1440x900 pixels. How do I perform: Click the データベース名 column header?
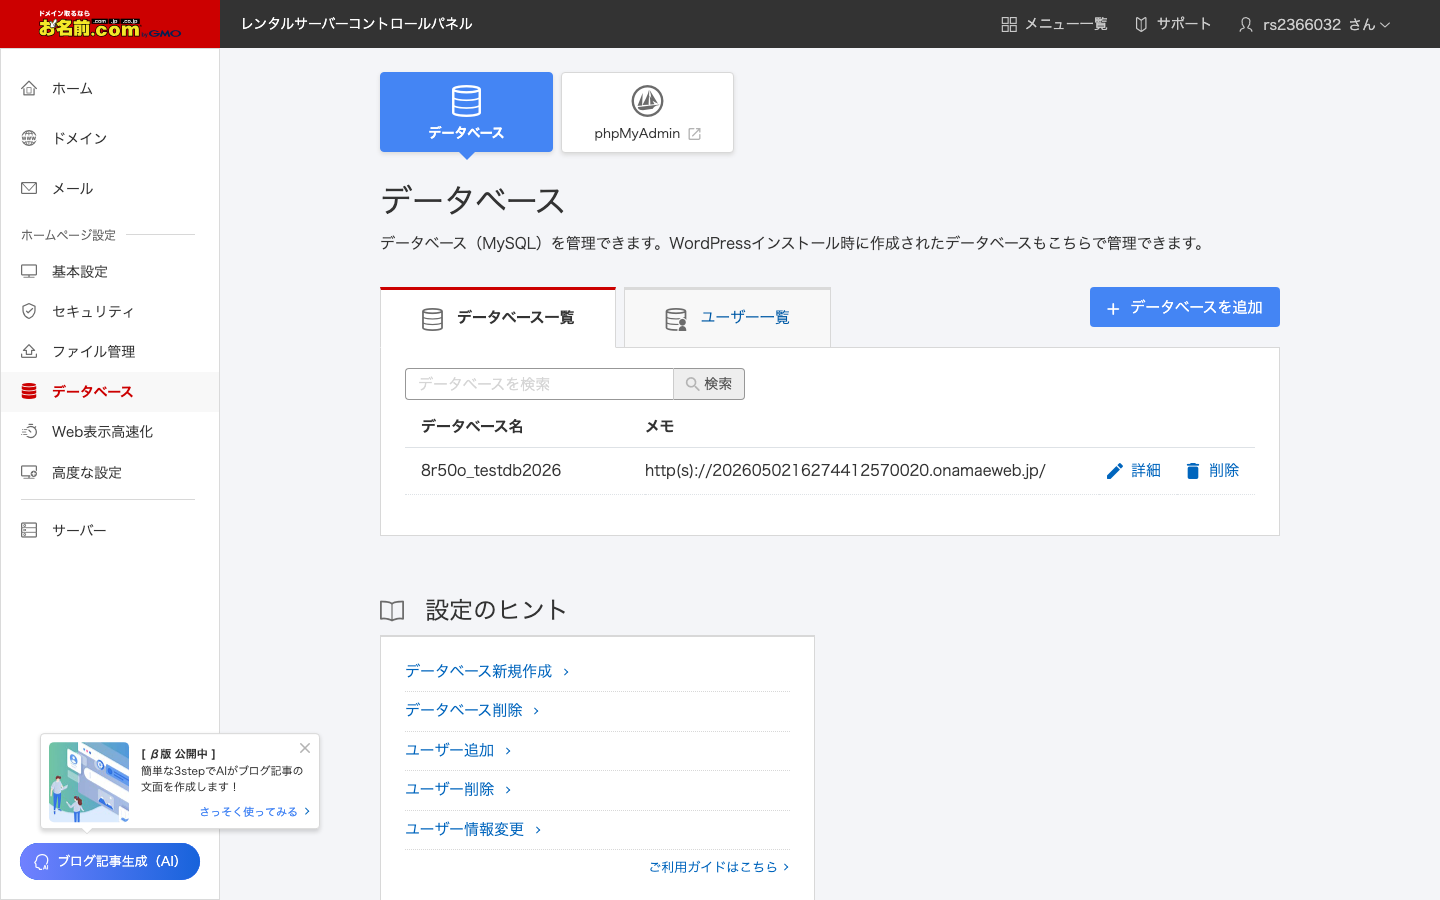[472, 426]
